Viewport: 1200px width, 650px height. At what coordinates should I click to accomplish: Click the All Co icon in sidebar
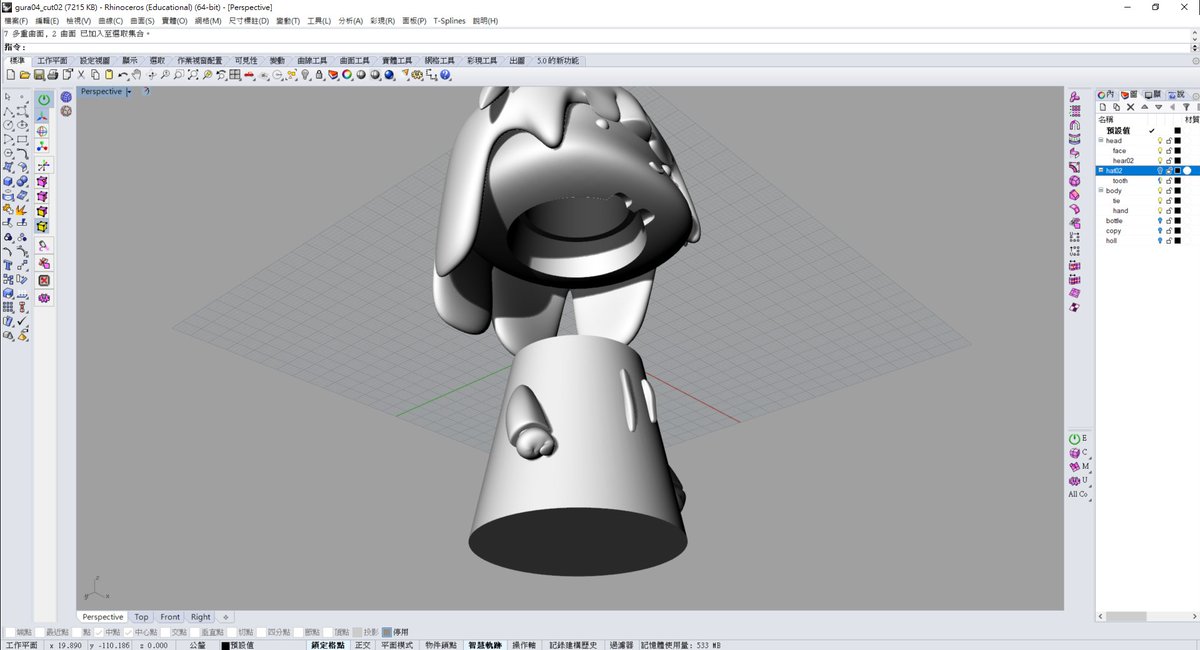point(1077,494)
